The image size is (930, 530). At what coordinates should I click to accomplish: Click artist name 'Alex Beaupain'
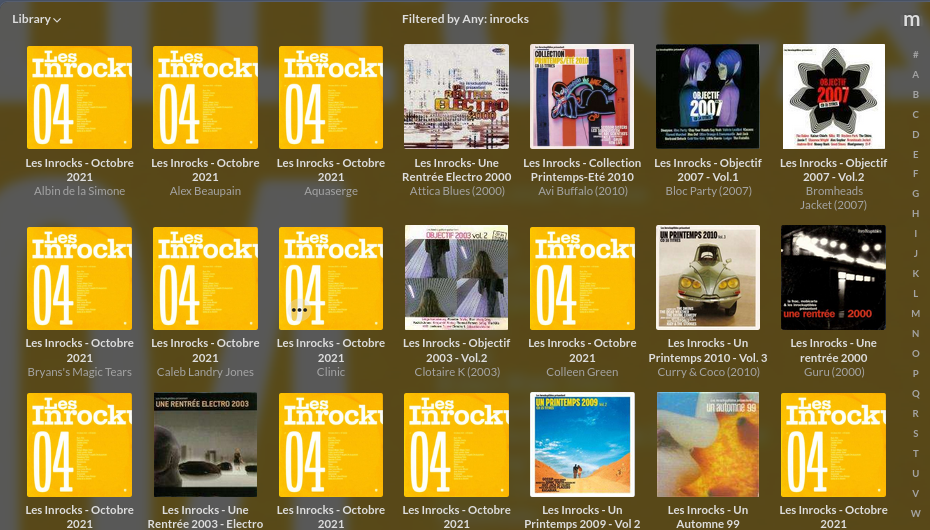click(205, 191)
